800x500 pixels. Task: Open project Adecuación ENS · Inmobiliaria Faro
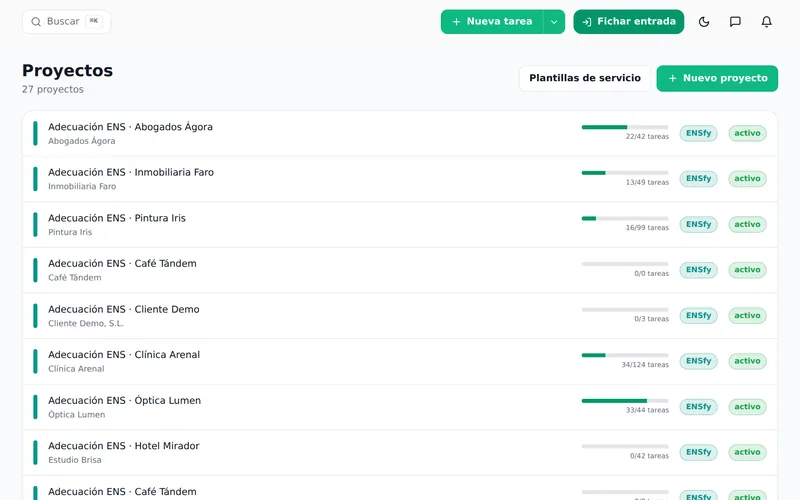(x=400, y=179)
